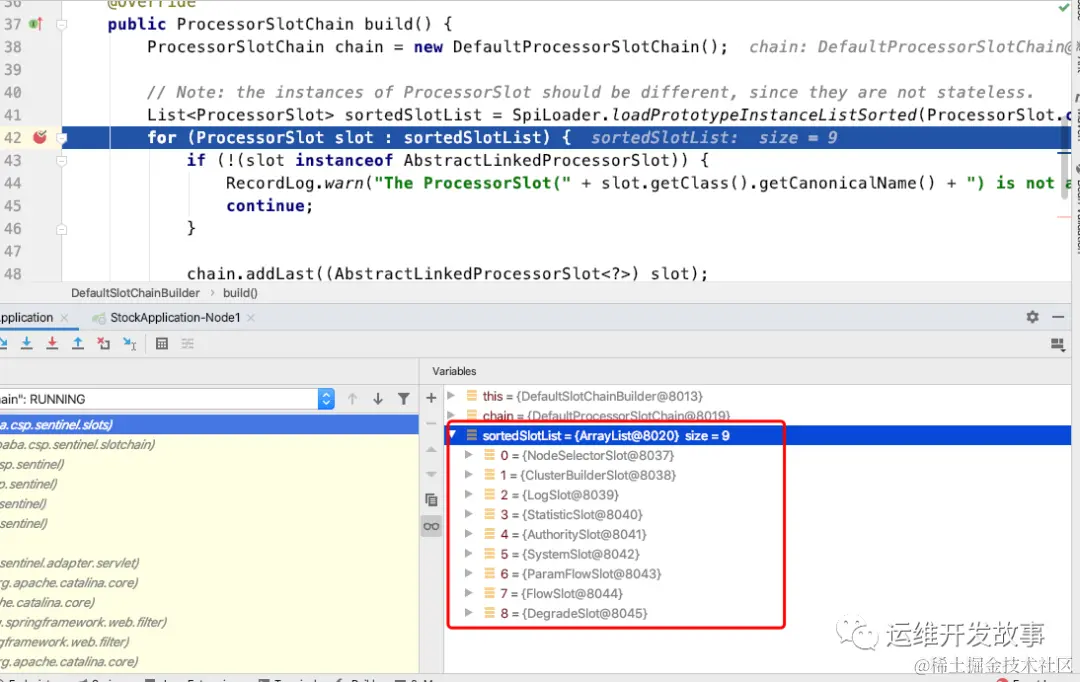Expand the AuthoritySlot@8041 entry

(468, 534)
